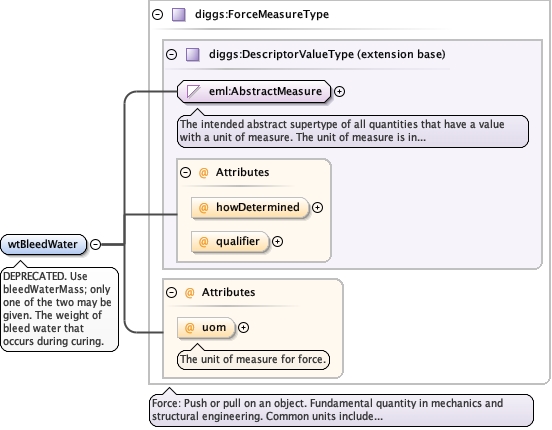Click the purple square icon beside diggs:ForceMeasureType
552x430 pixels.
point(179,15)
